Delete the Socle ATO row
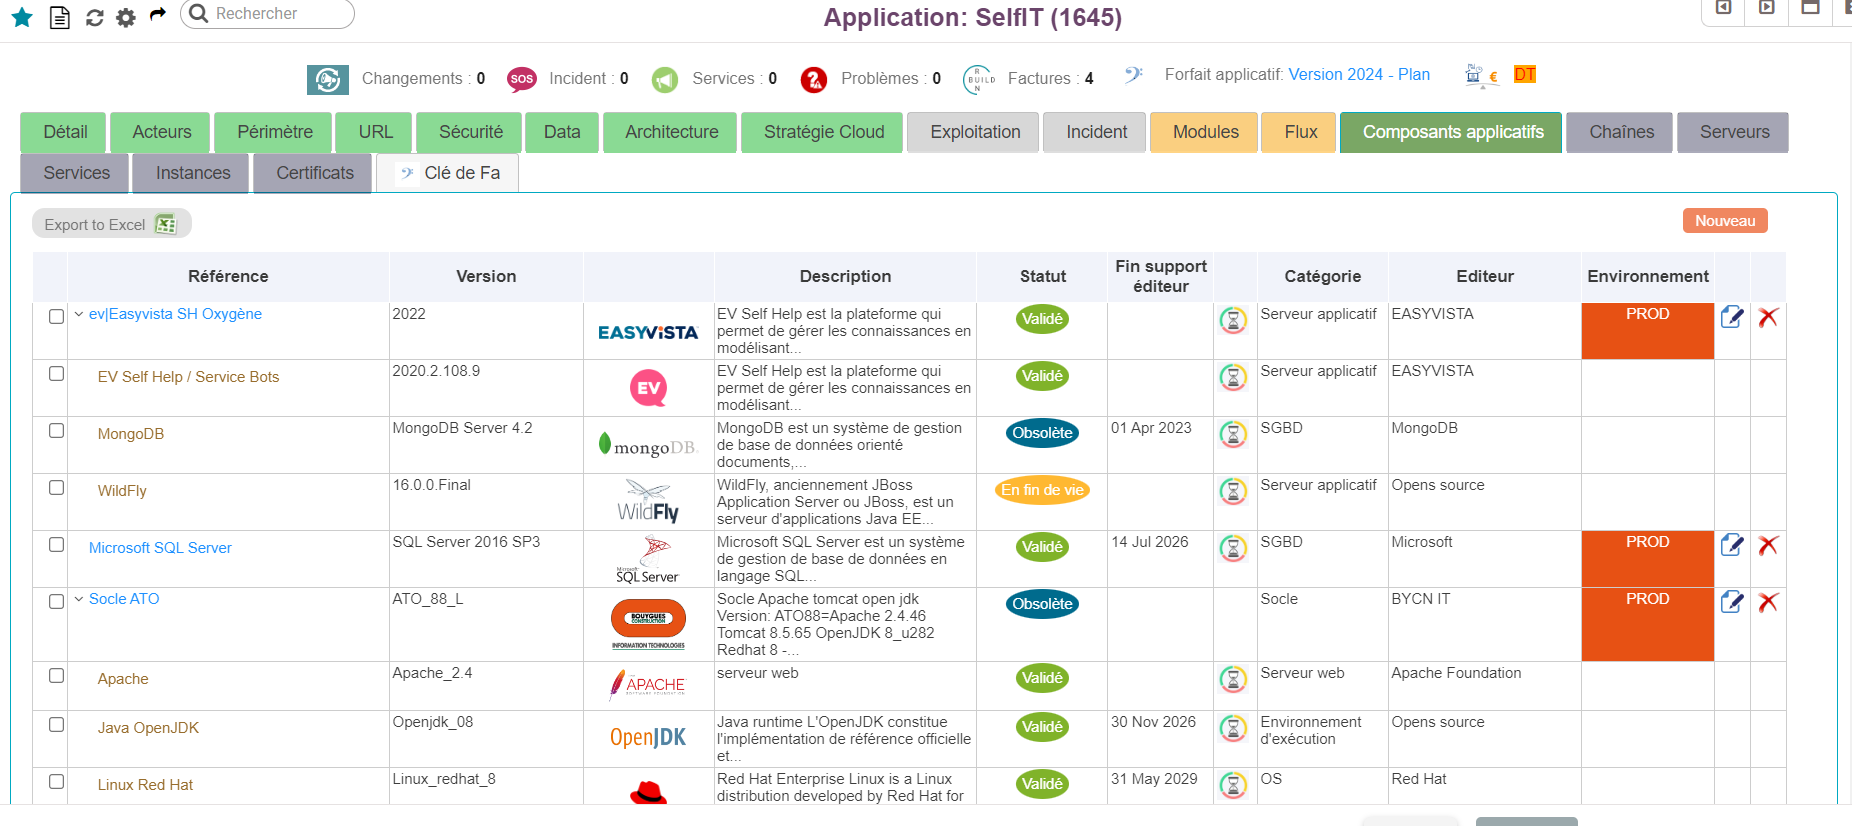The image size is (1852, 826). pyautogui.click(x=1768, y=602)
